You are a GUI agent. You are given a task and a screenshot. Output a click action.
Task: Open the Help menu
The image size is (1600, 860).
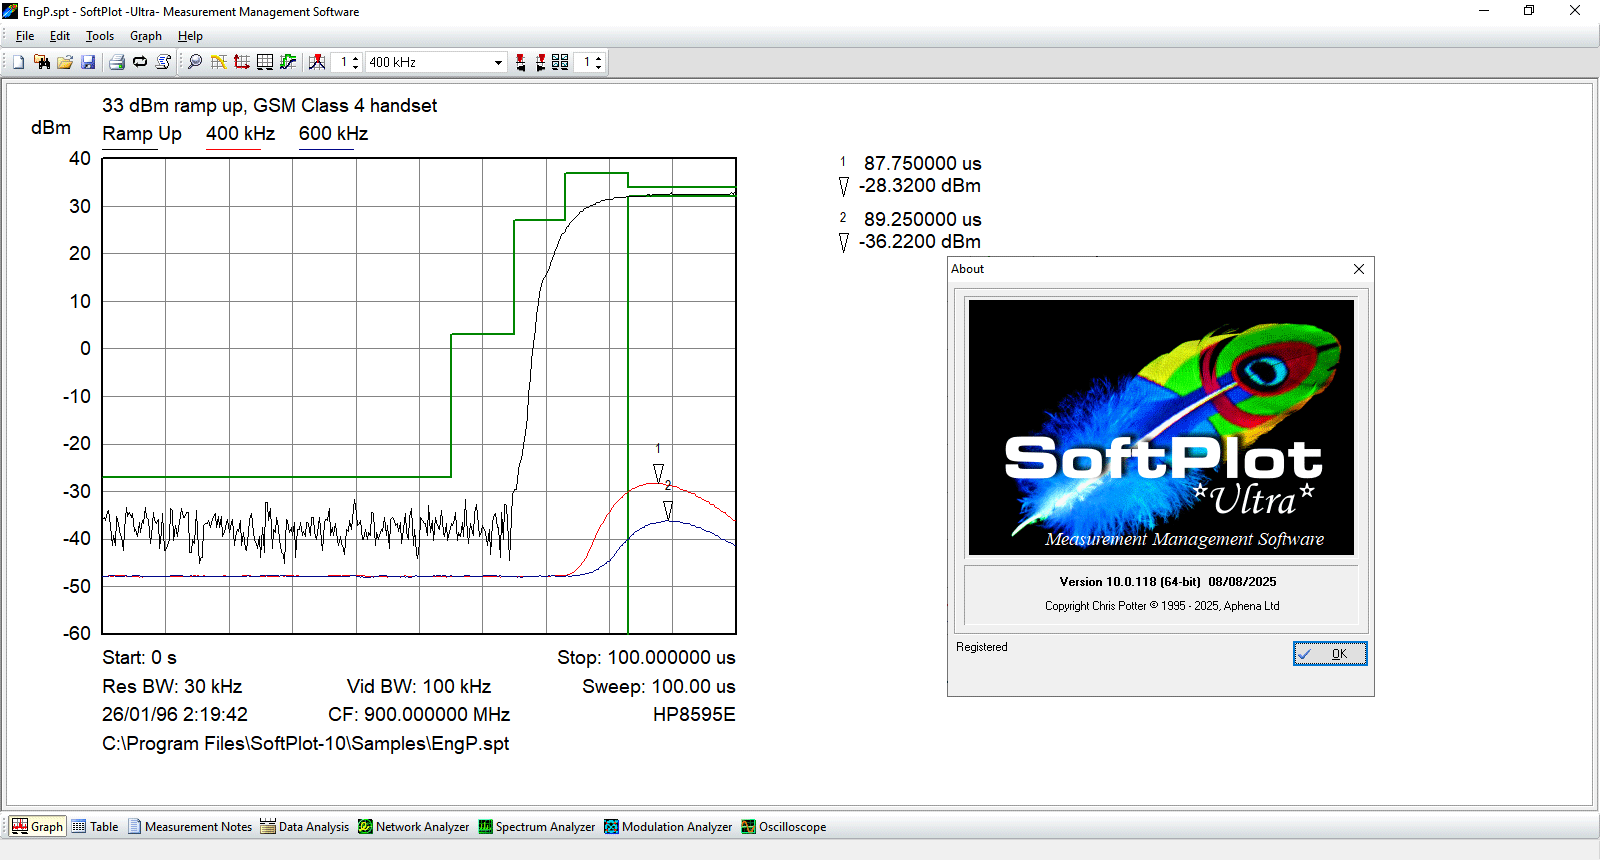coord(190,36)
